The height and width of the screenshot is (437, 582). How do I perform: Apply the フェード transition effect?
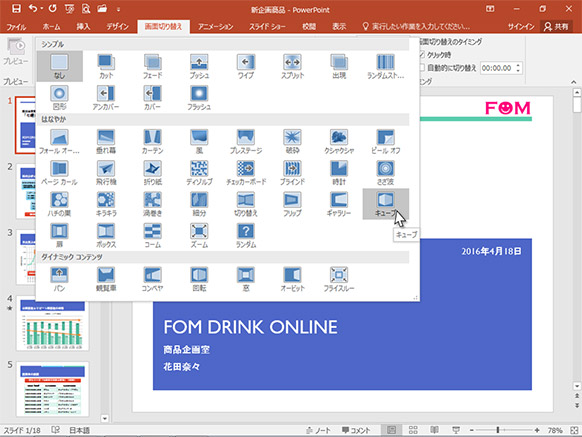tap(153, 66)
